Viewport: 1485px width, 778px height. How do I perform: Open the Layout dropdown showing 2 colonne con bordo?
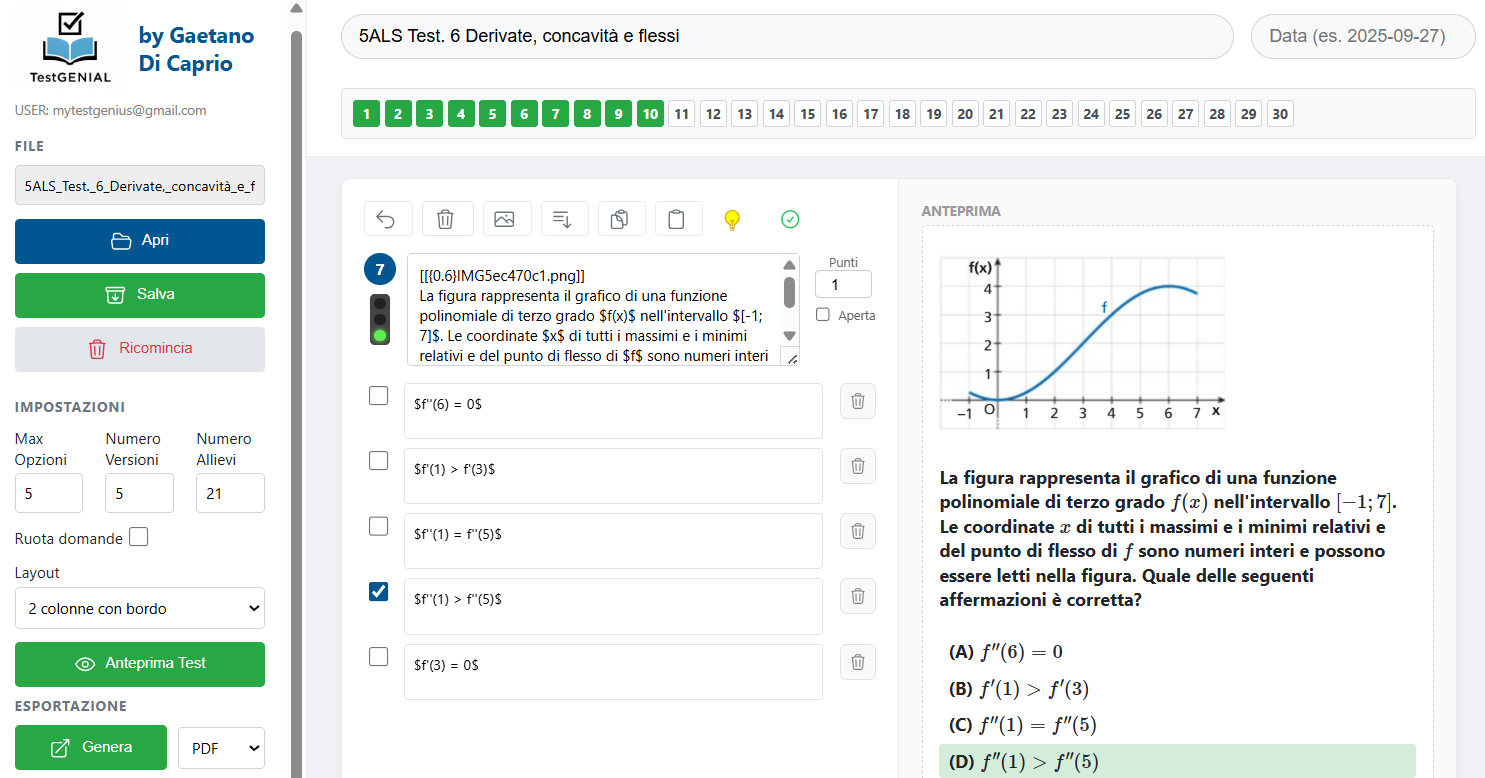pyautogui.click(x=139, y=608)
